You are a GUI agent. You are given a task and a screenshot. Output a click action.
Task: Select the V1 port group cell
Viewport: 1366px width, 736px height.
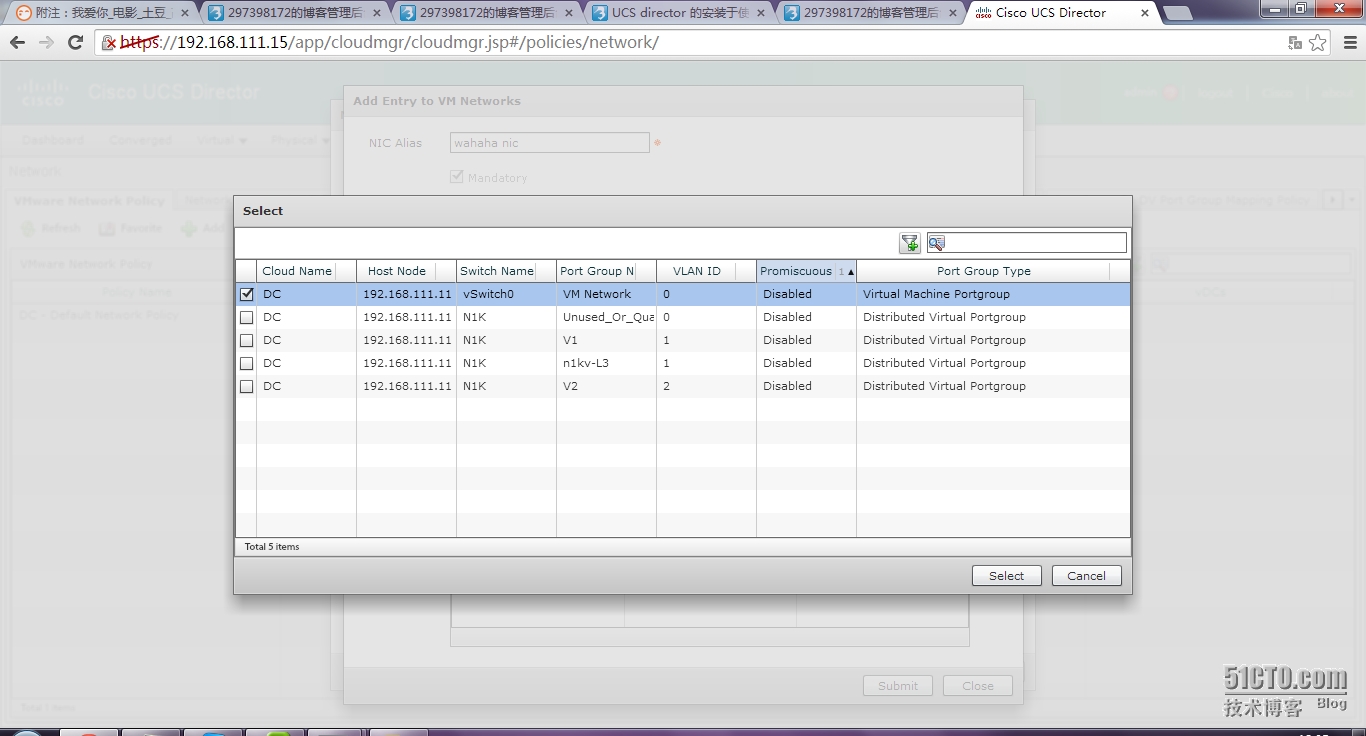pyautogui.click(x=606, y=340)
